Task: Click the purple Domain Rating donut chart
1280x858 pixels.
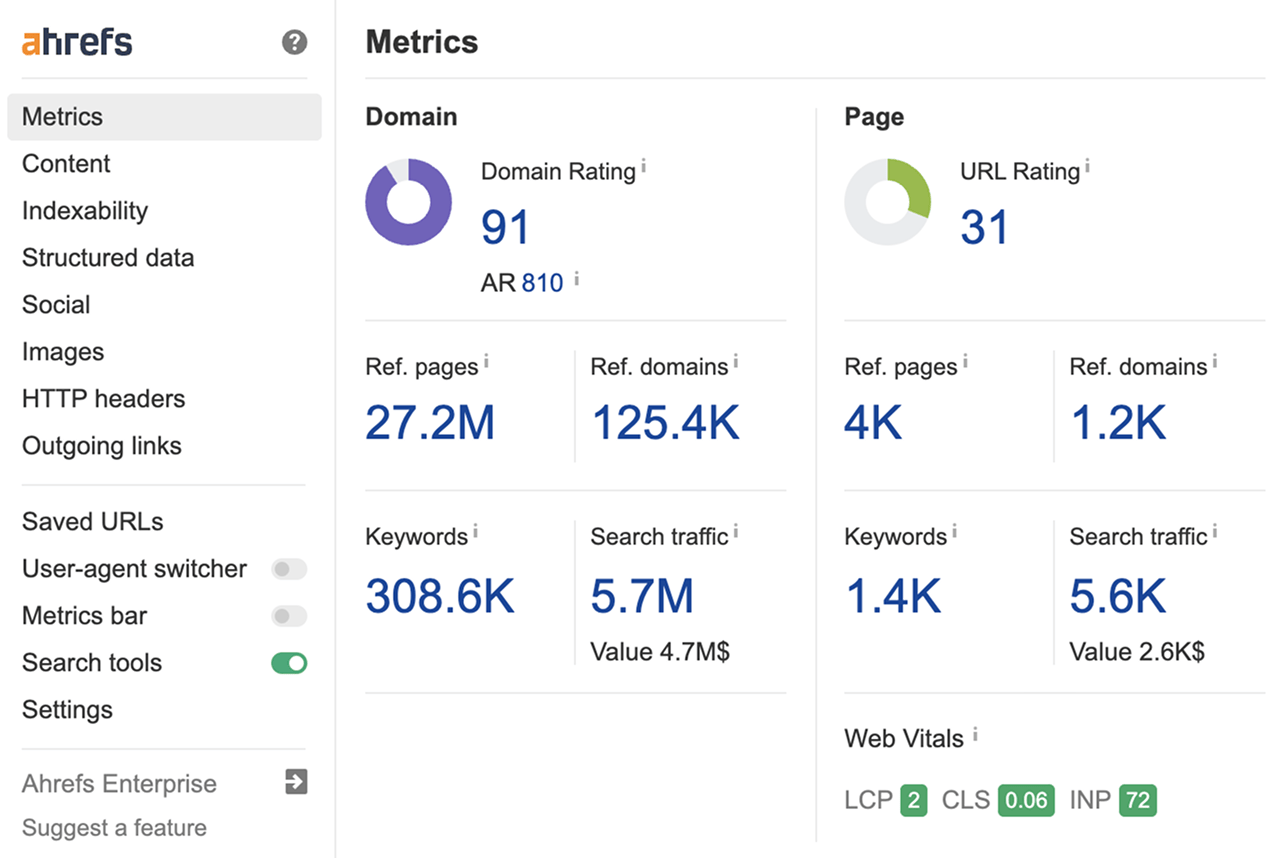Action: [408, 201]
